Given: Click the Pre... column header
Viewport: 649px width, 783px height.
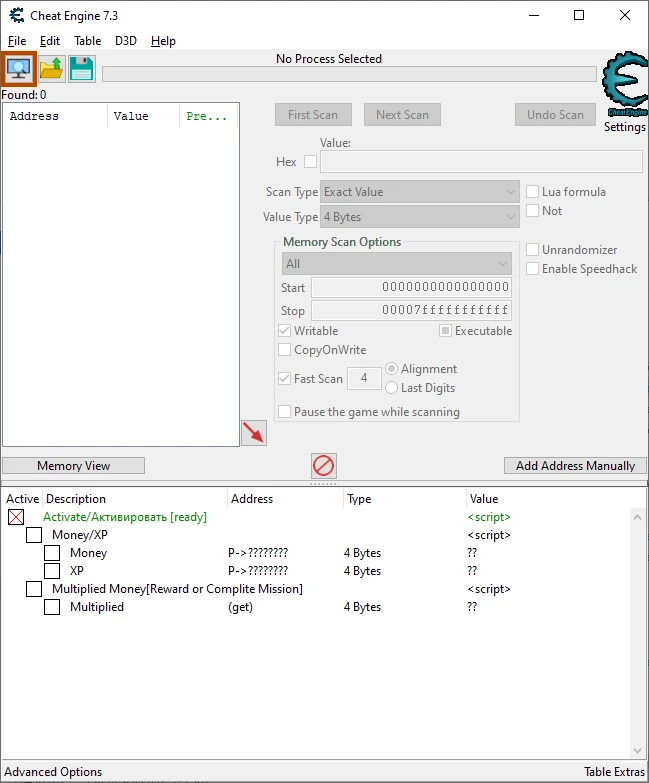Looking at the screenshot, I should (x=209, y=116).
